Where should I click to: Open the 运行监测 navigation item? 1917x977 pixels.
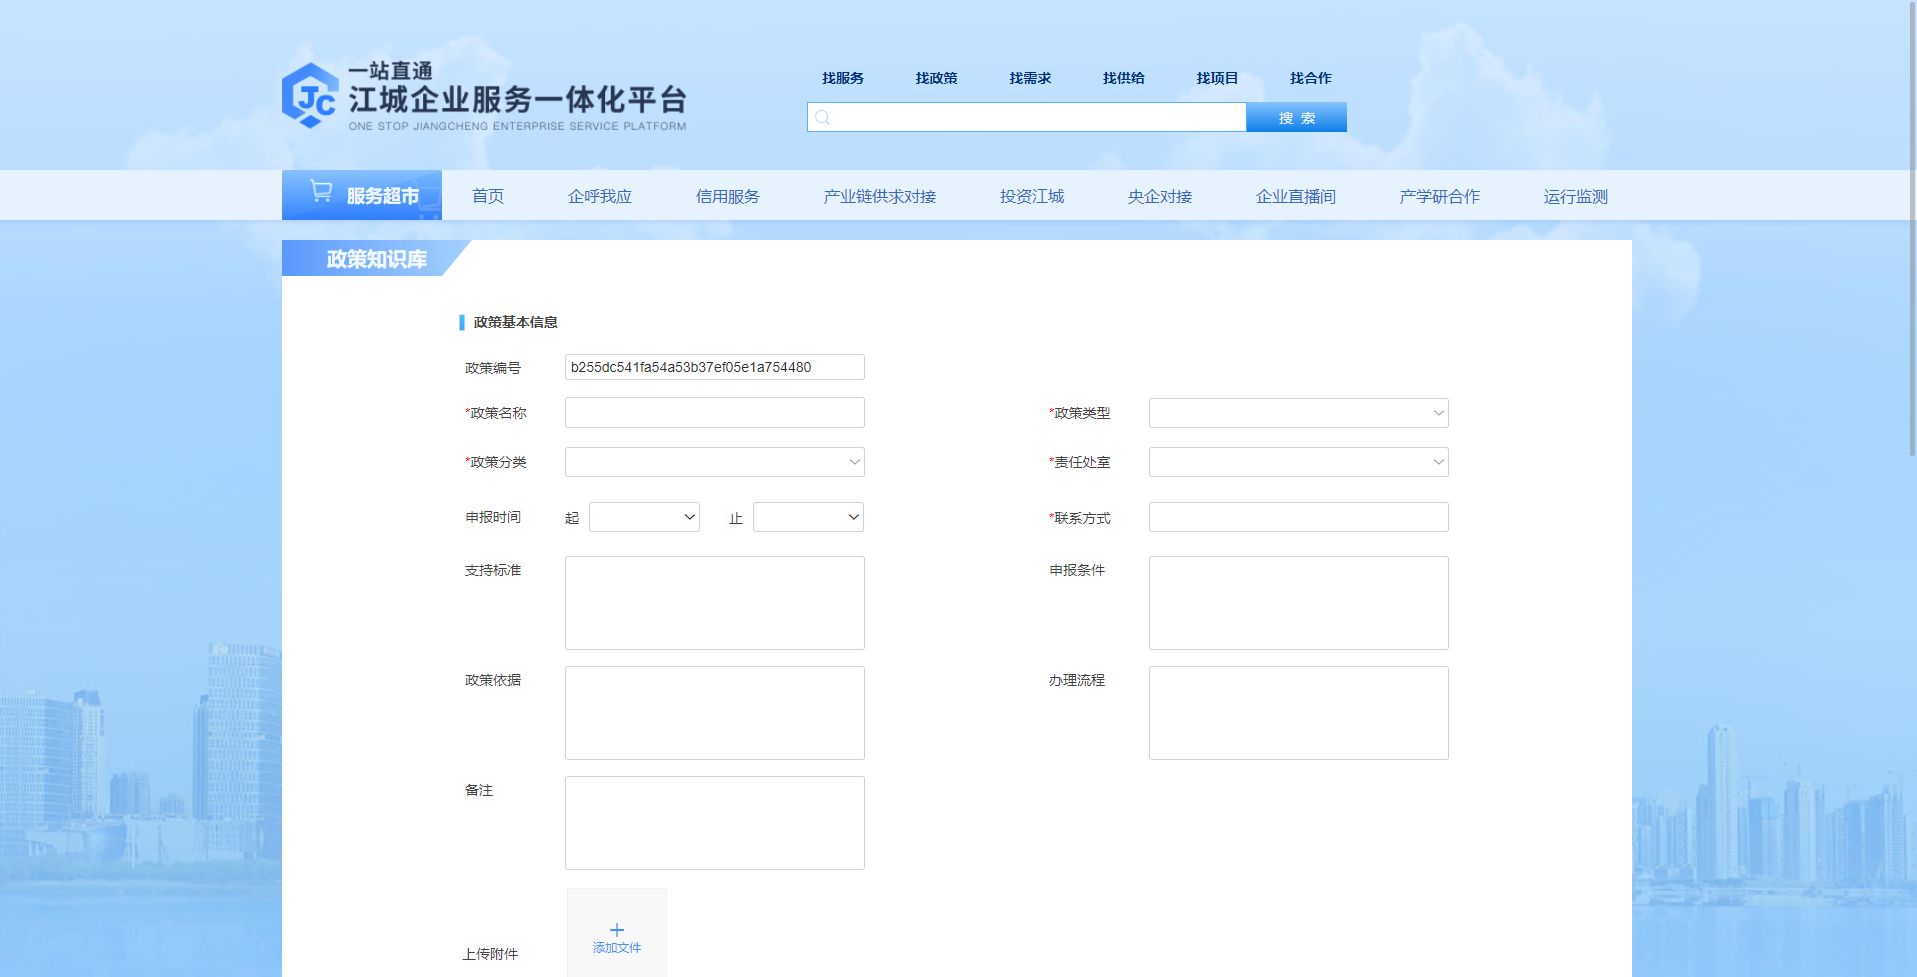pos(1575,196)
